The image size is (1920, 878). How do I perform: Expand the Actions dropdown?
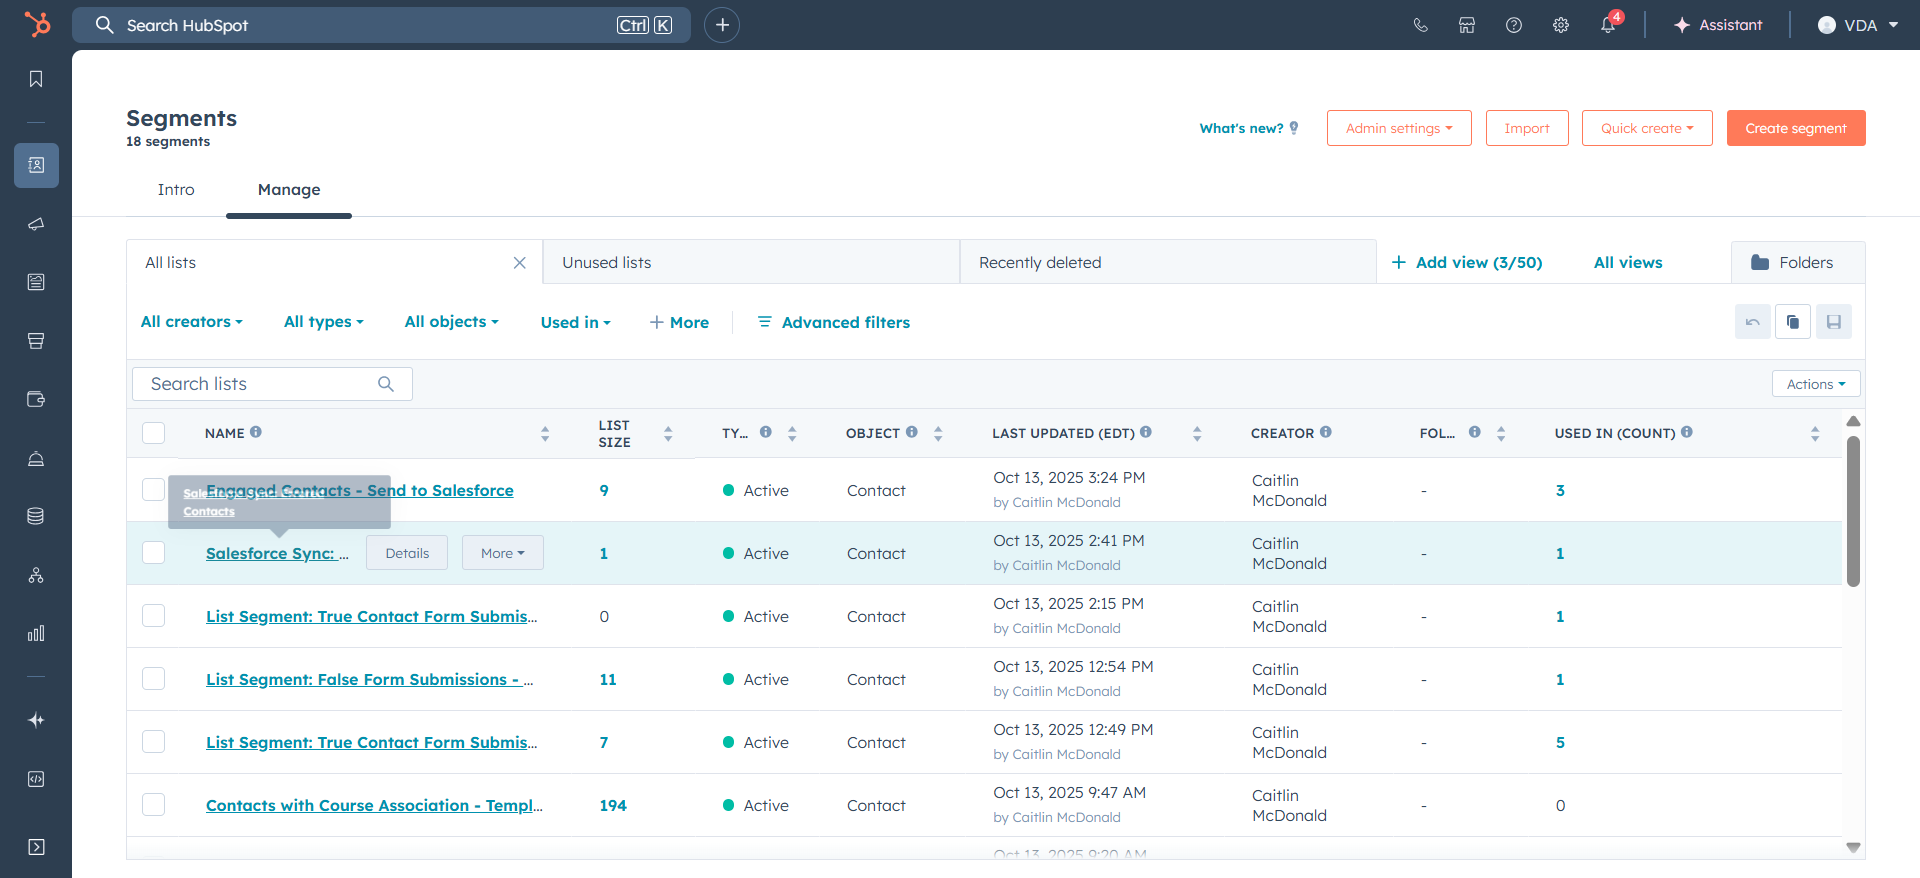(x=1816, y=384)
